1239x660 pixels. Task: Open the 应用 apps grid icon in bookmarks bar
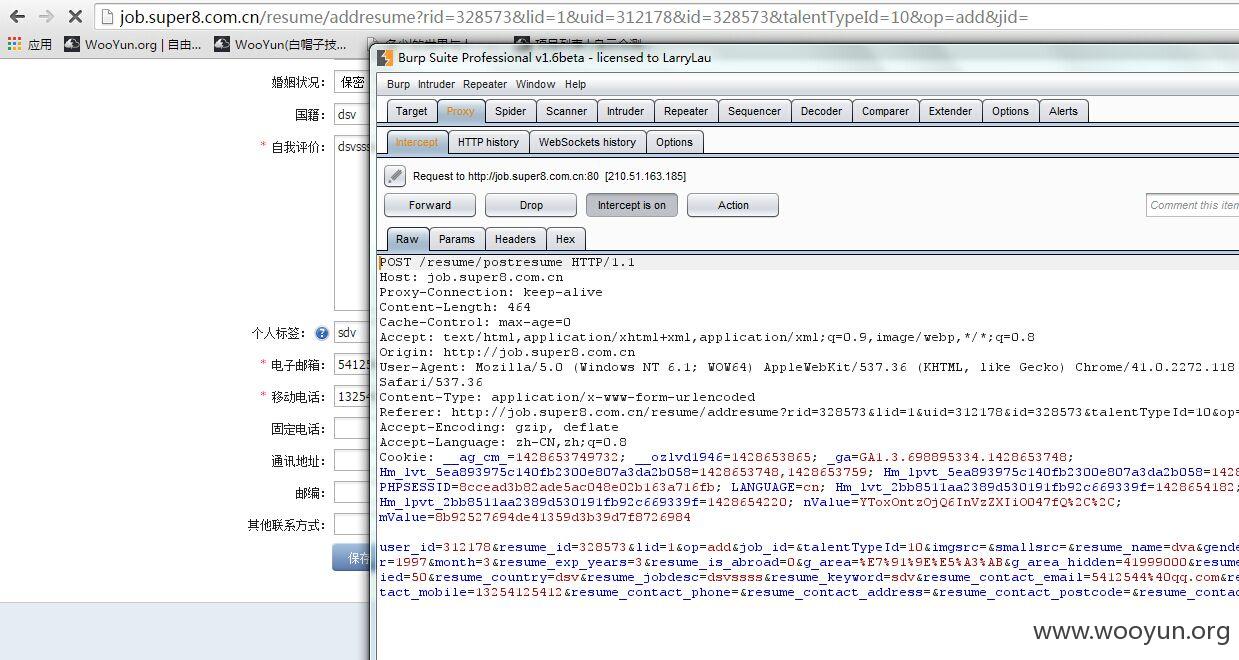click(x=13, y=44)
